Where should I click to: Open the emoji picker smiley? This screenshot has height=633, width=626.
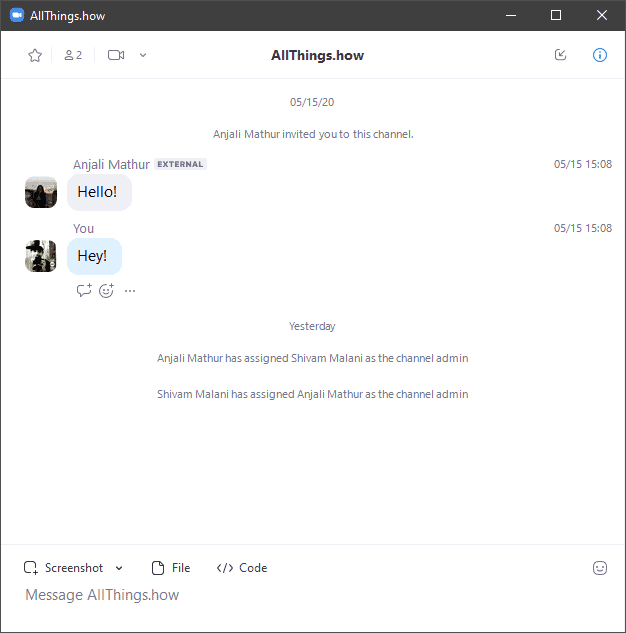click(x=600, y=568)
